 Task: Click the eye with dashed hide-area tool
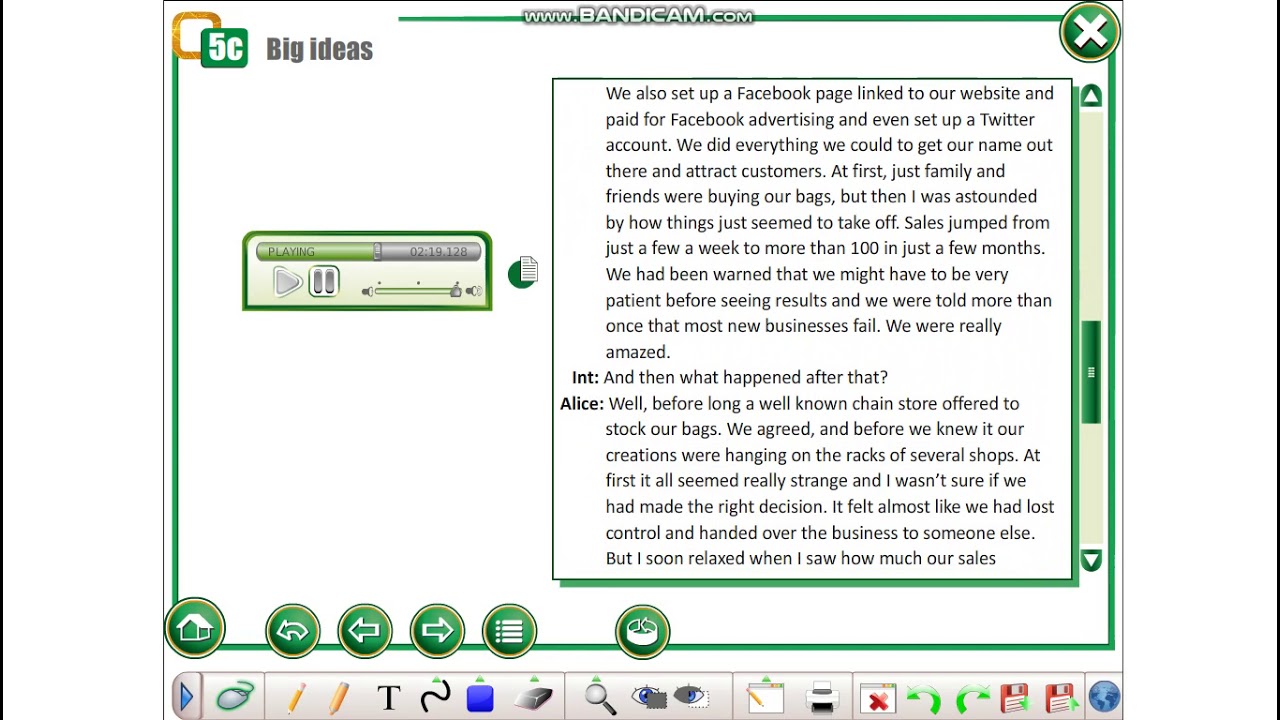tap(691, 697)
